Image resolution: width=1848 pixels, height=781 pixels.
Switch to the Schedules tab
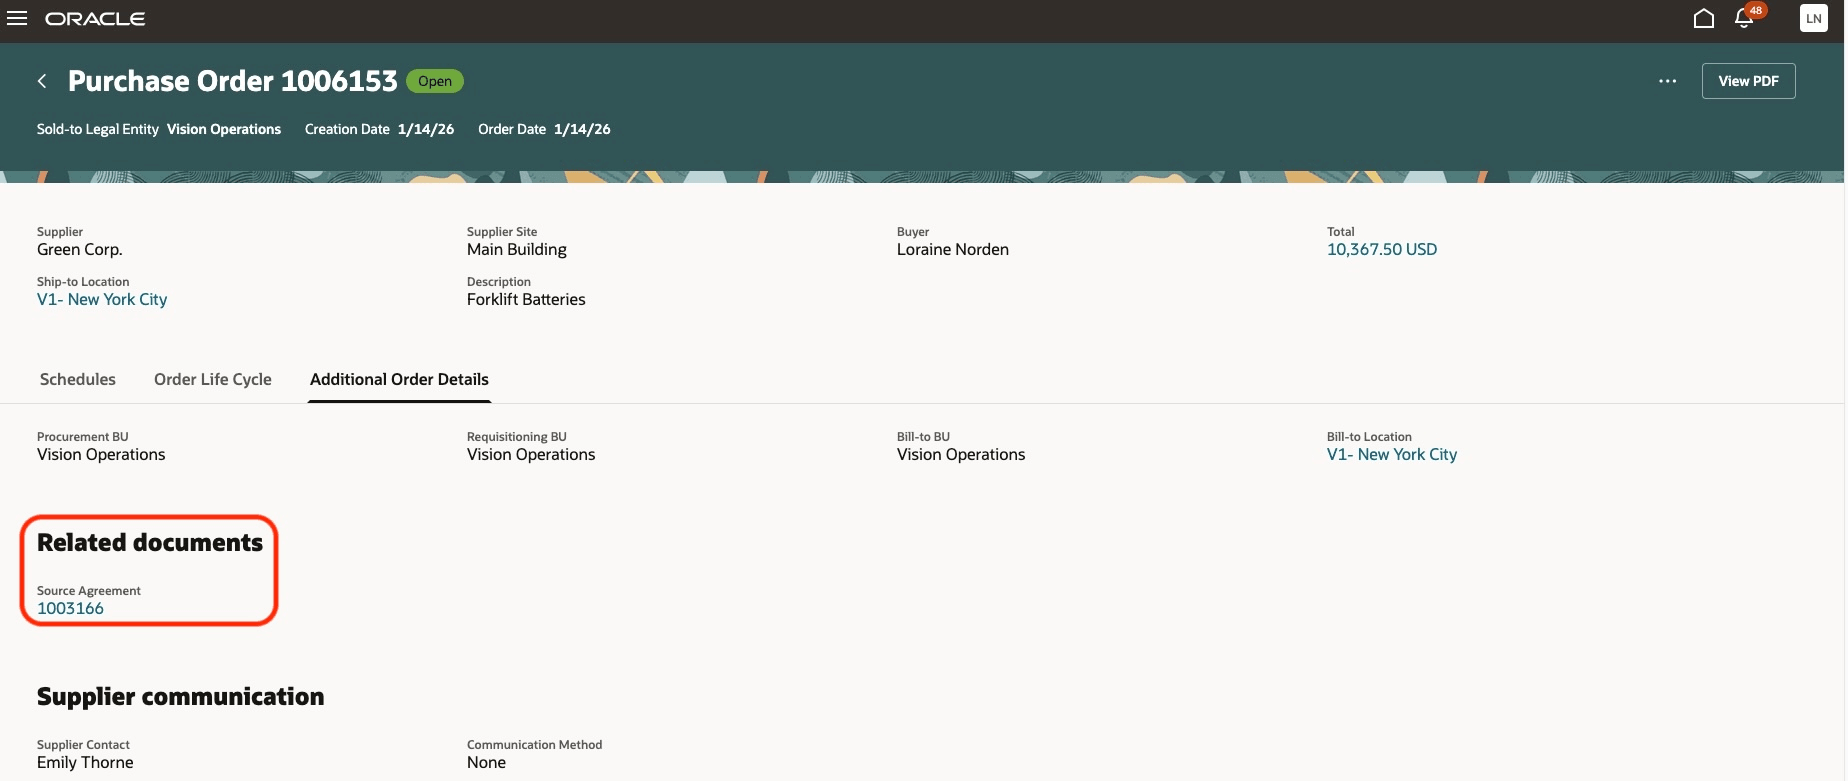click(78, 380)
